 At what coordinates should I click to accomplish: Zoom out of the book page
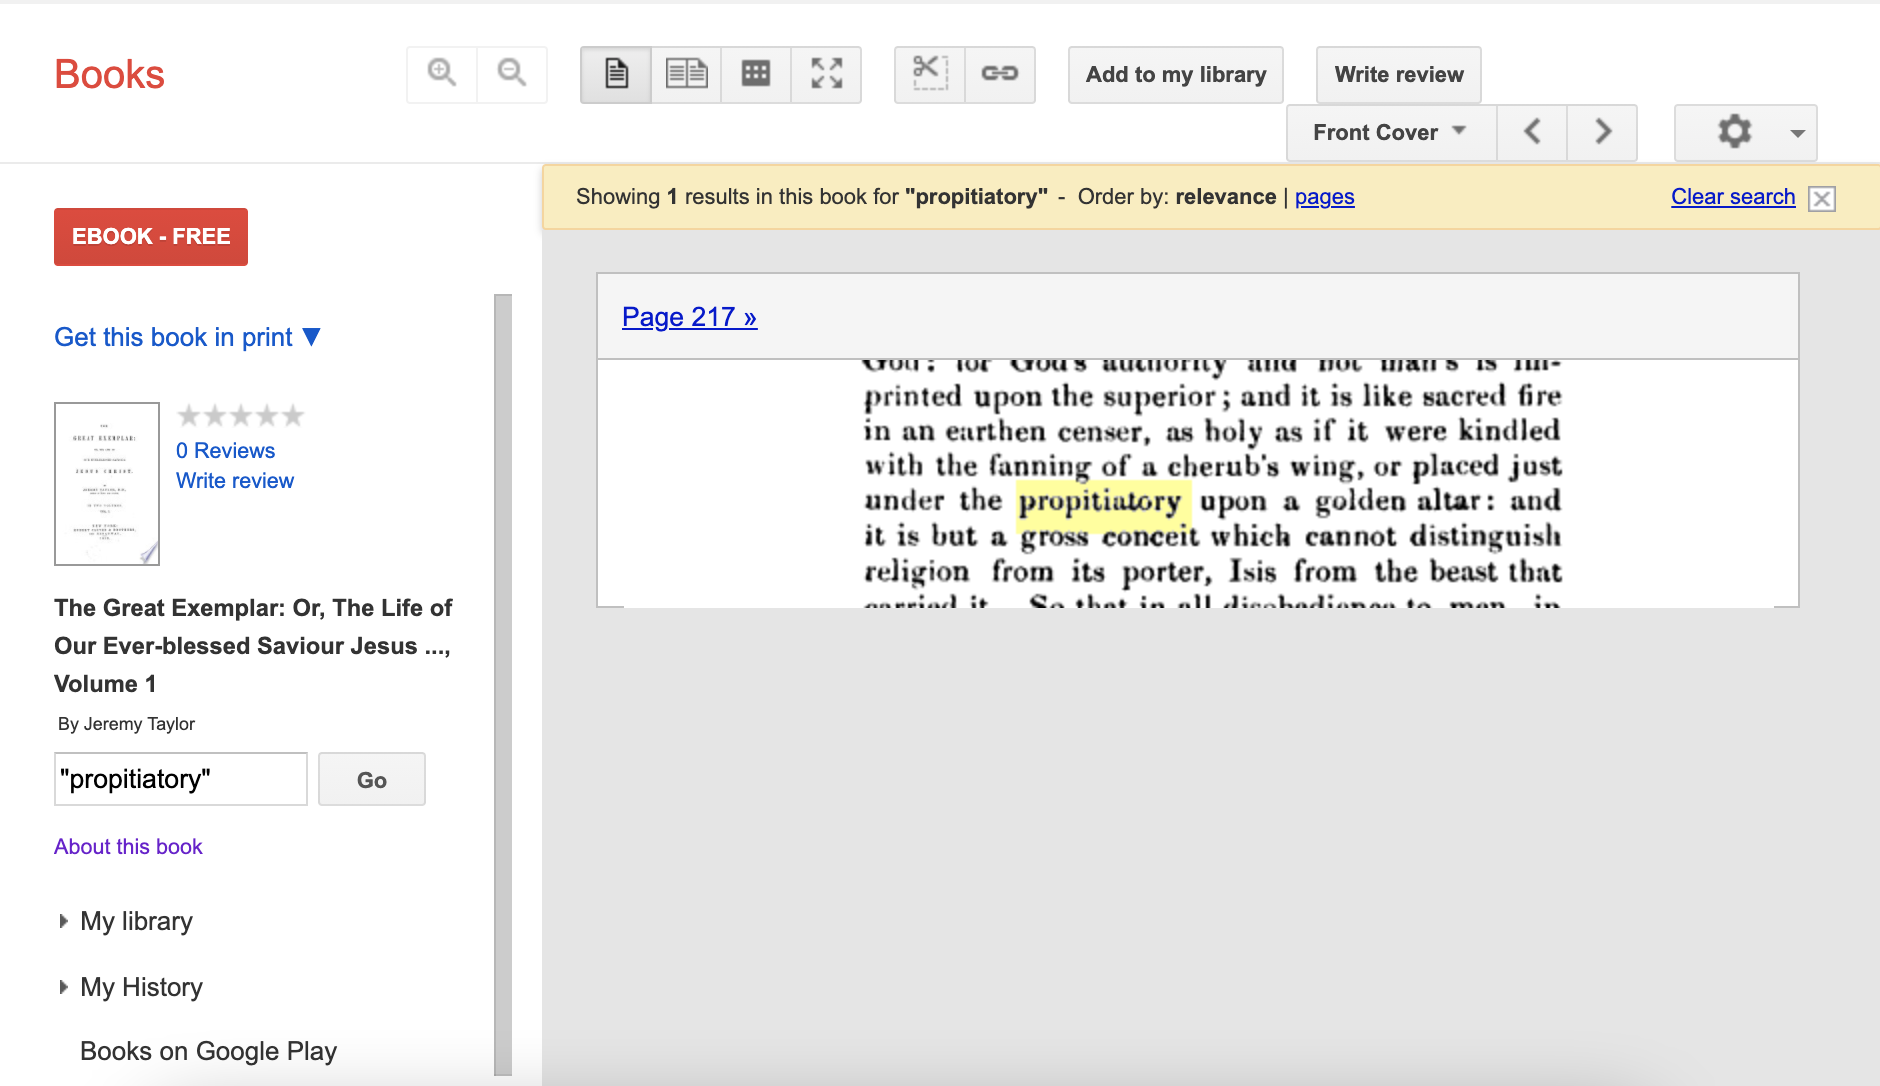coord(512,74)
